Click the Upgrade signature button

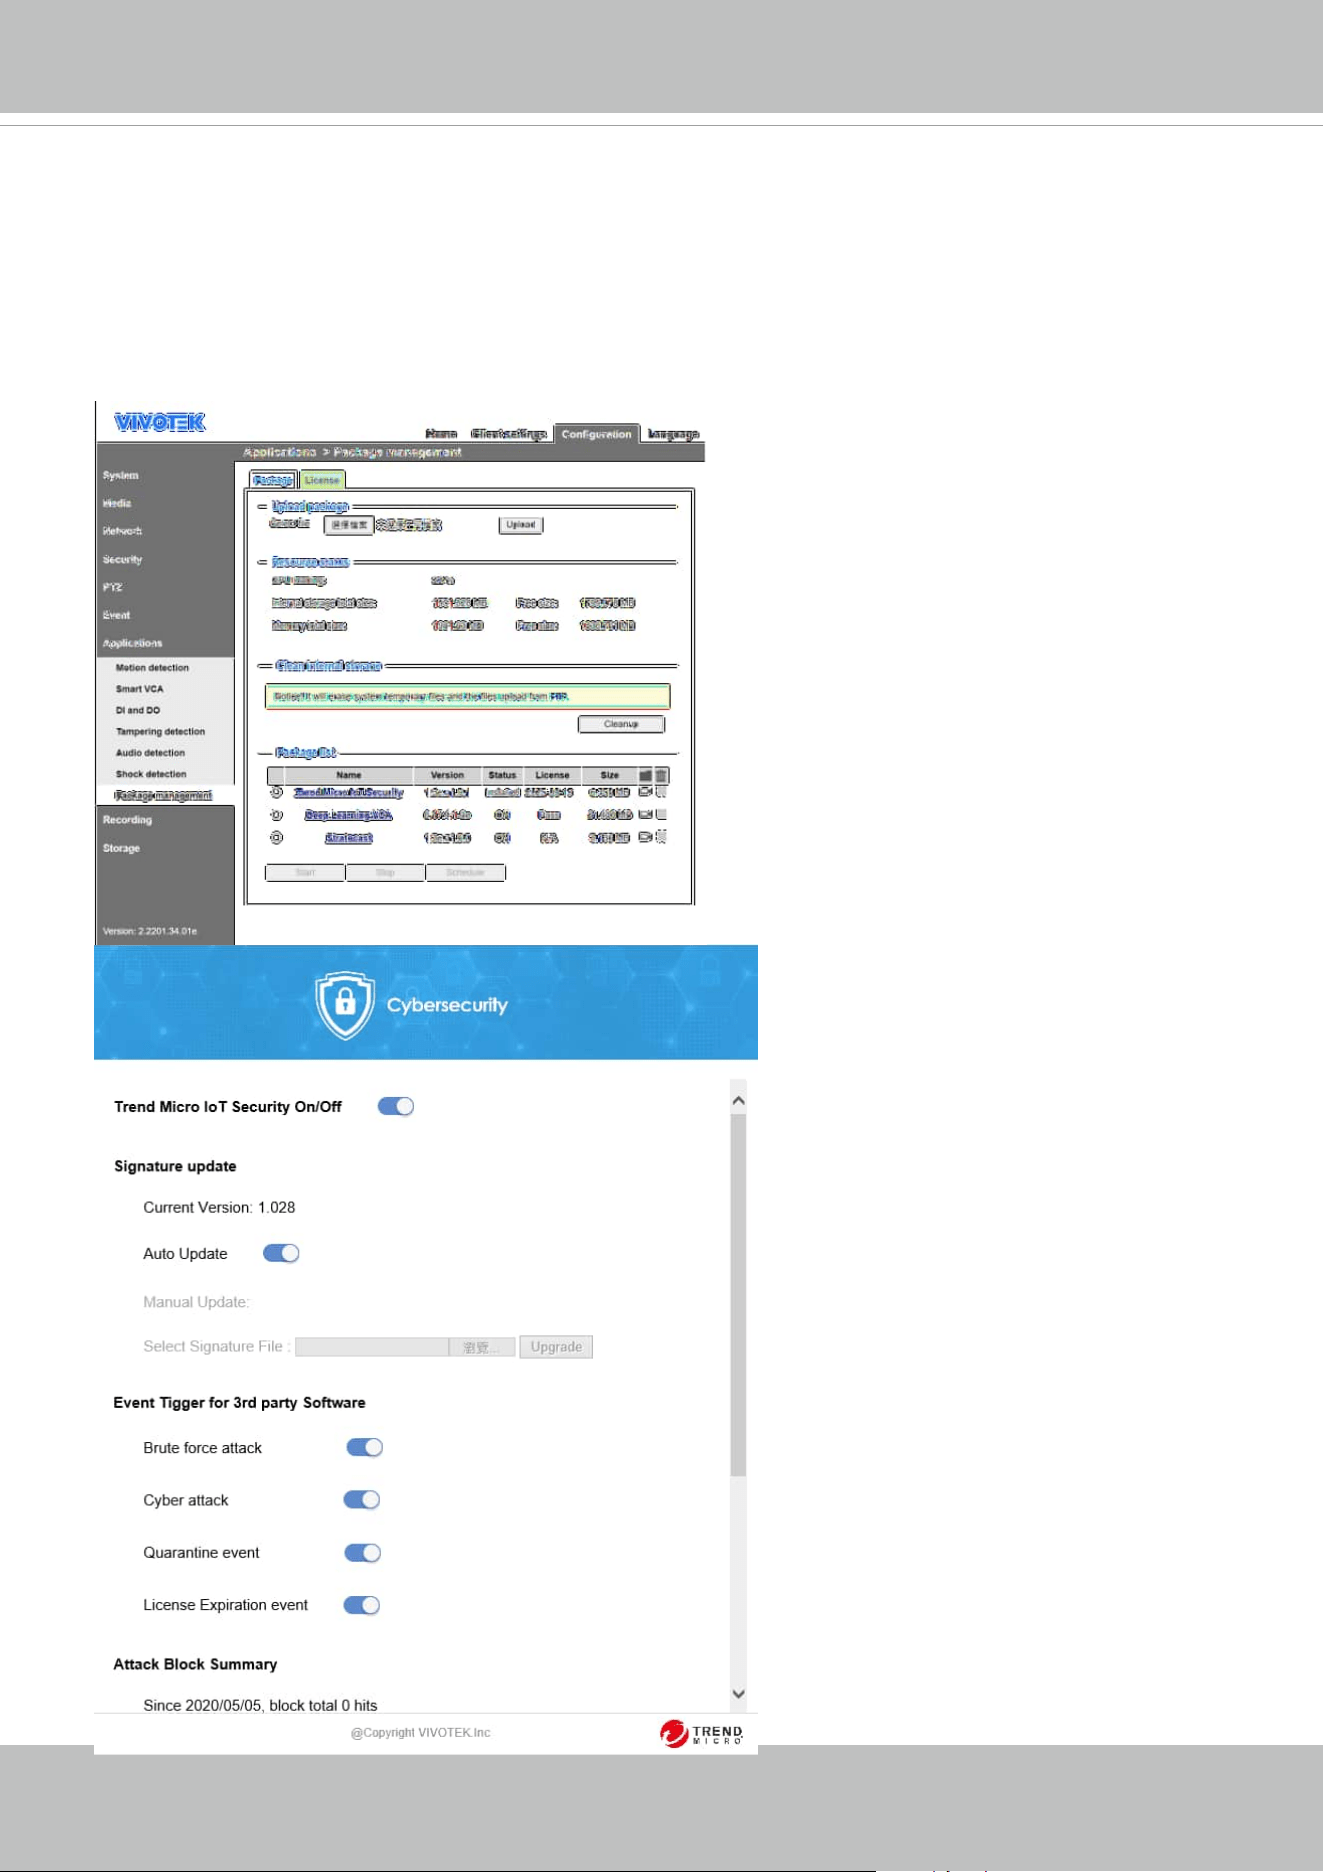click(x=556, y=1347)
